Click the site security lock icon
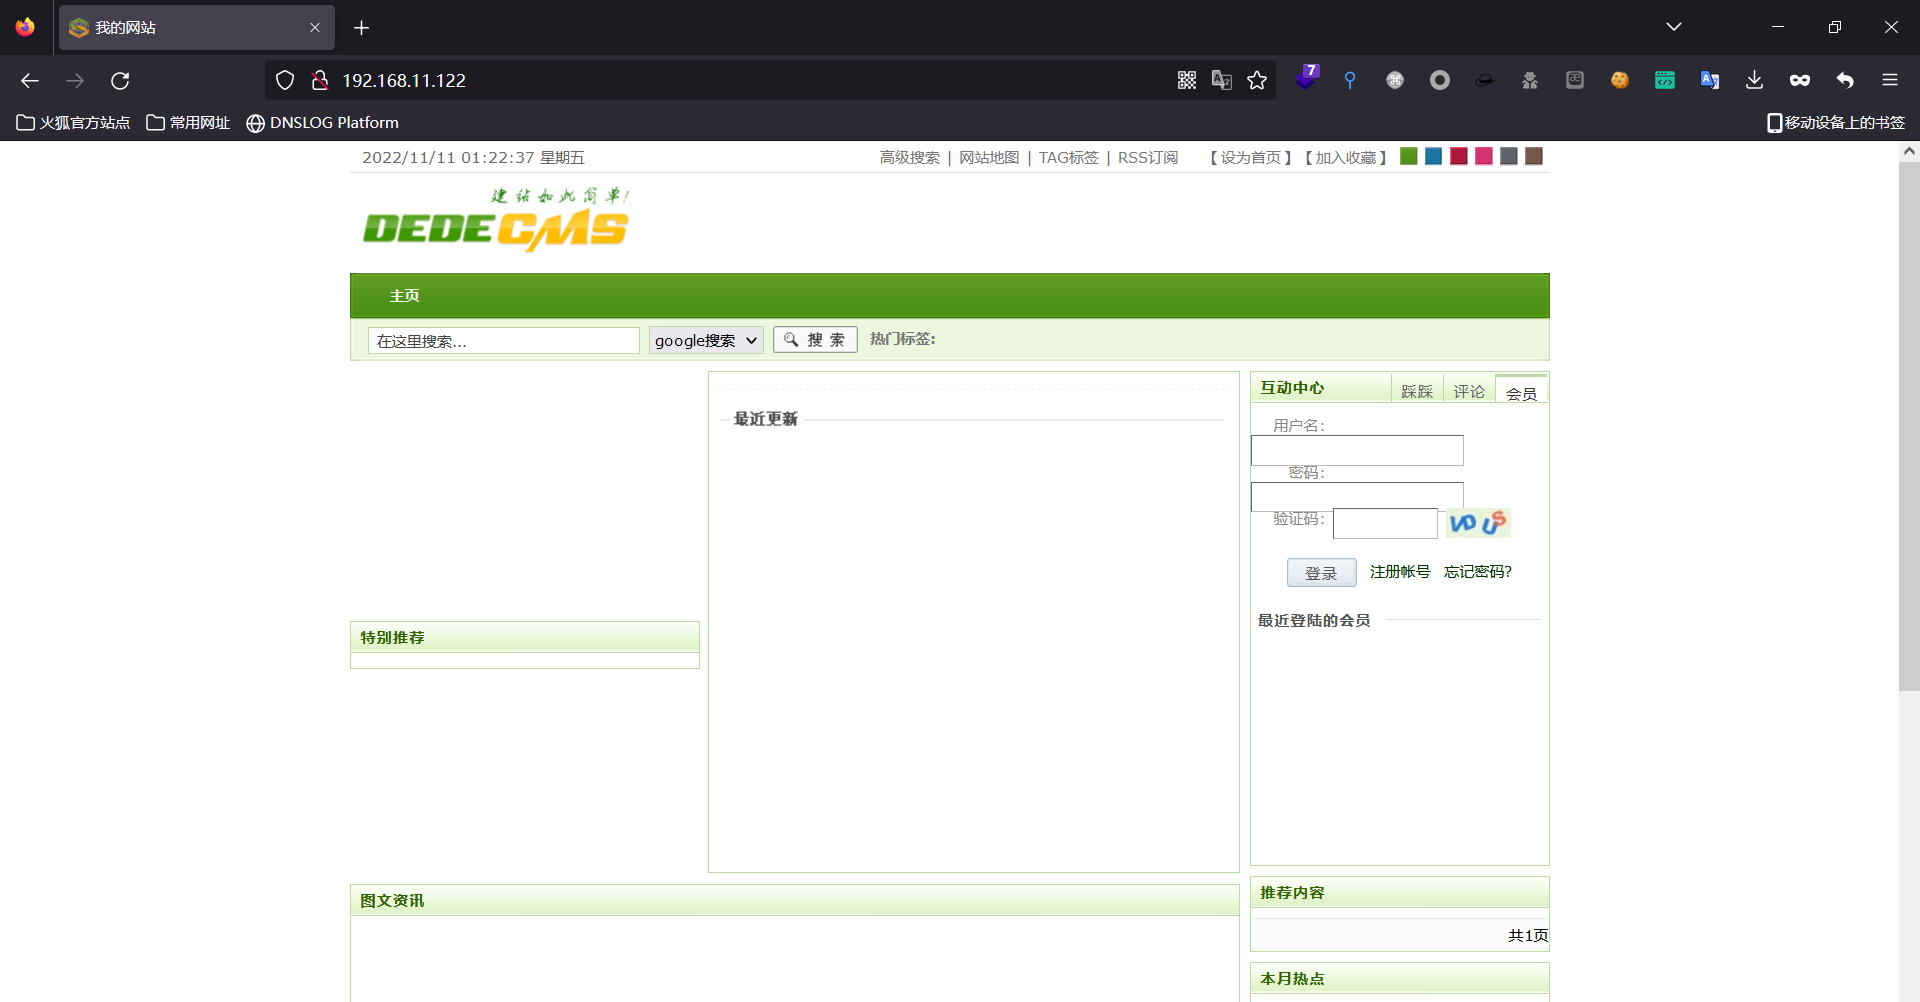This screenshot has width=1920, height=1002. point(320,80)
